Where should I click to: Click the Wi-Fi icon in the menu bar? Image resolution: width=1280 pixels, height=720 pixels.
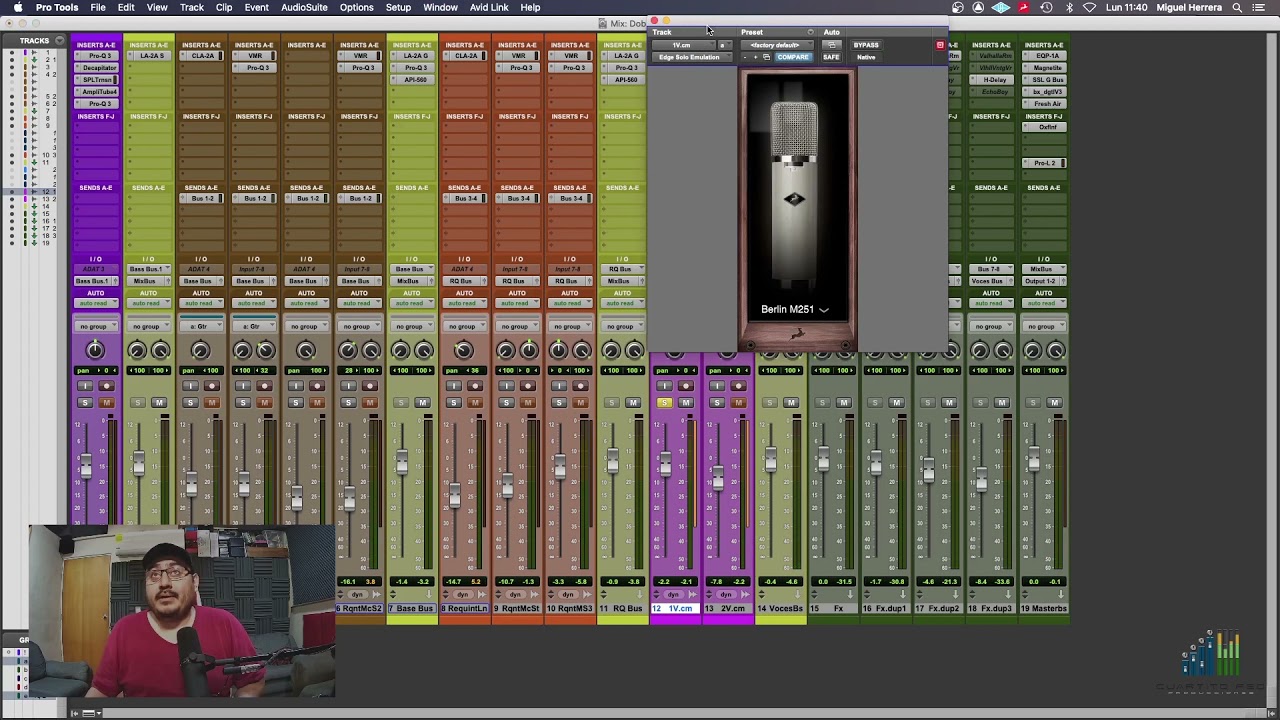(1089, 7)
